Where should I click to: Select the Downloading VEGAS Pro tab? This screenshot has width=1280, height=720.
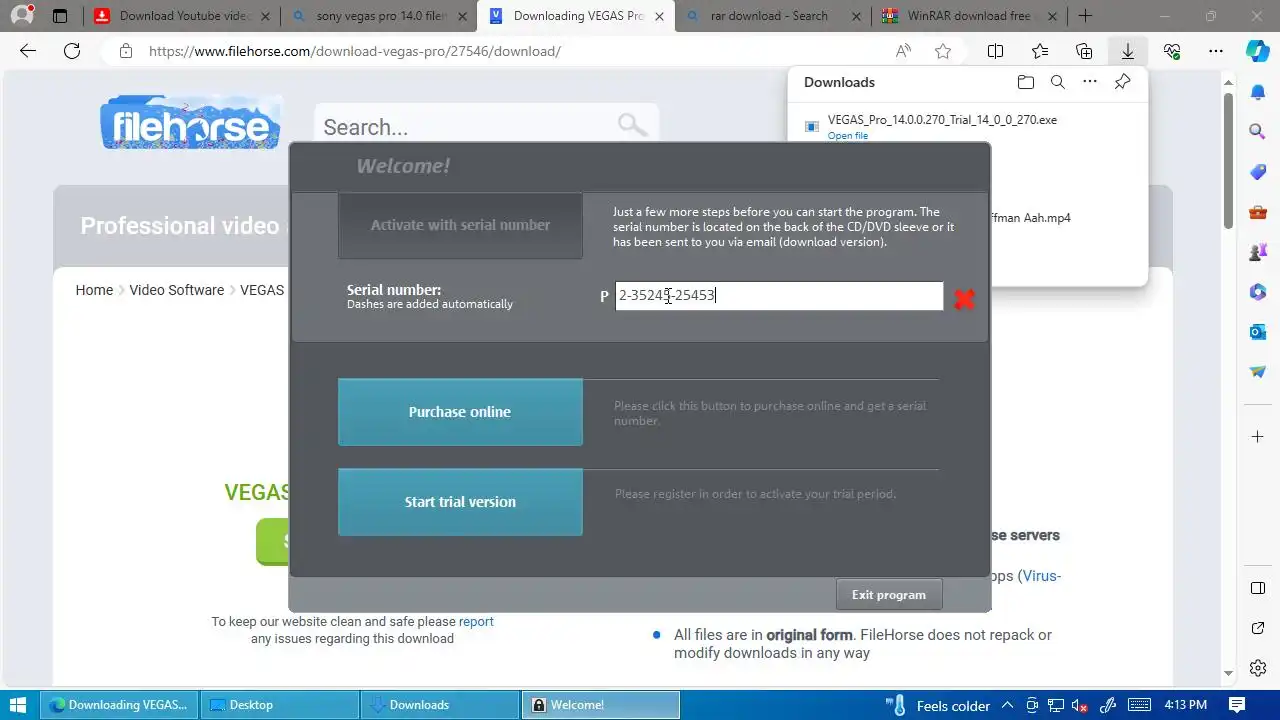point(576,16)
